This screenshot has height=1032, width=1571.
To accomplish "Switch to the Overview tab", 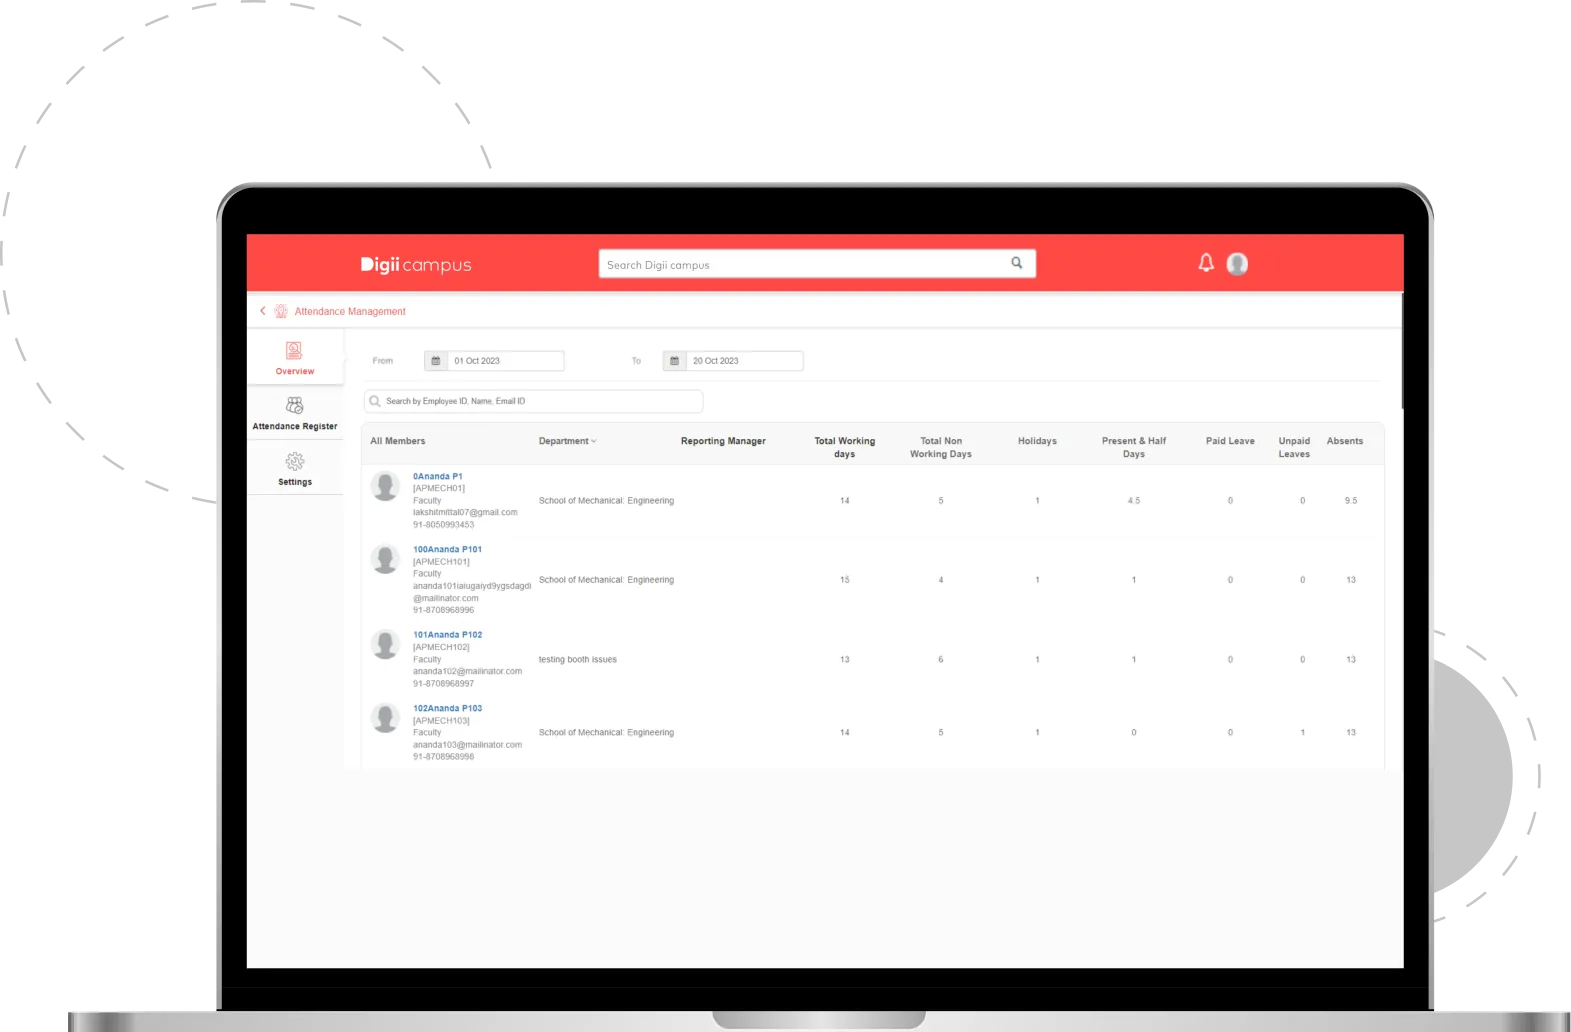I will [295, 358].
